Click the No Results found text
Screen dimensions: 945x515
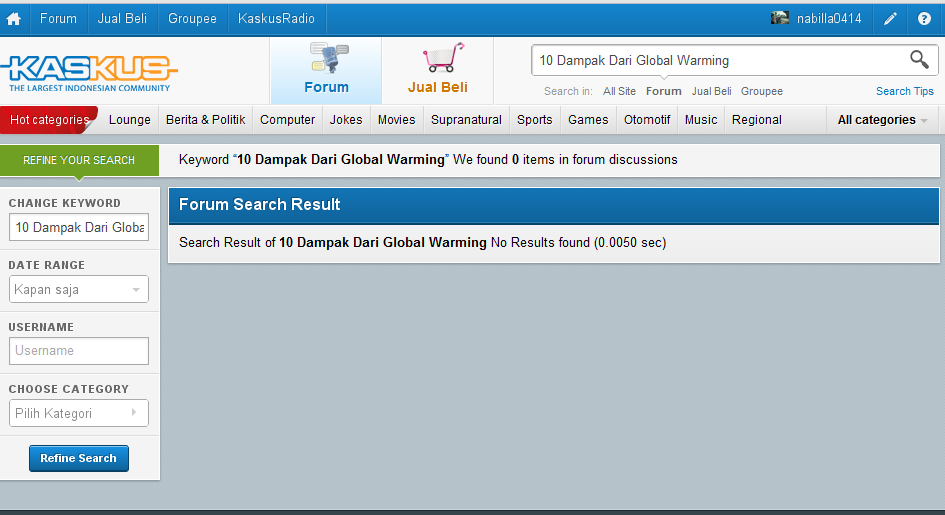coord(540,243)
